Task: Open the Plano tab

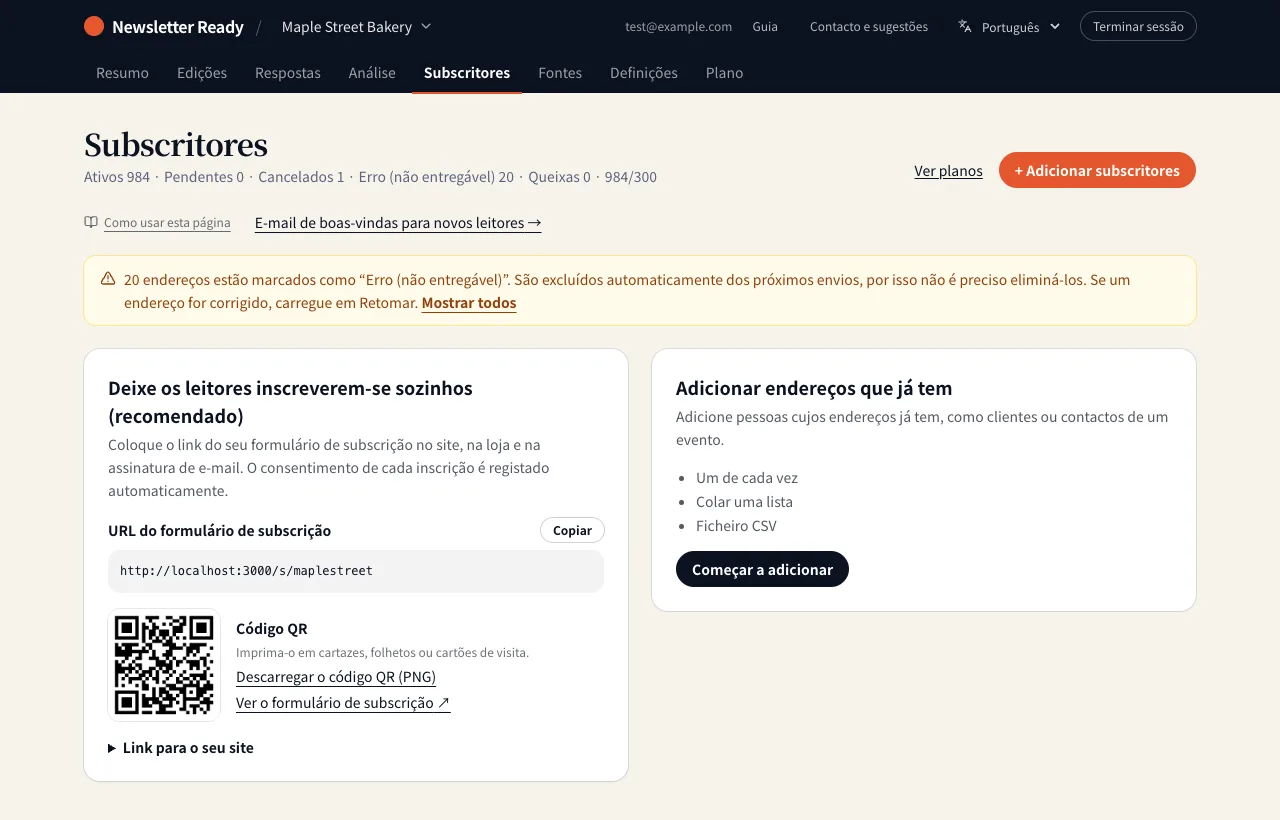Action: [724, 72]
